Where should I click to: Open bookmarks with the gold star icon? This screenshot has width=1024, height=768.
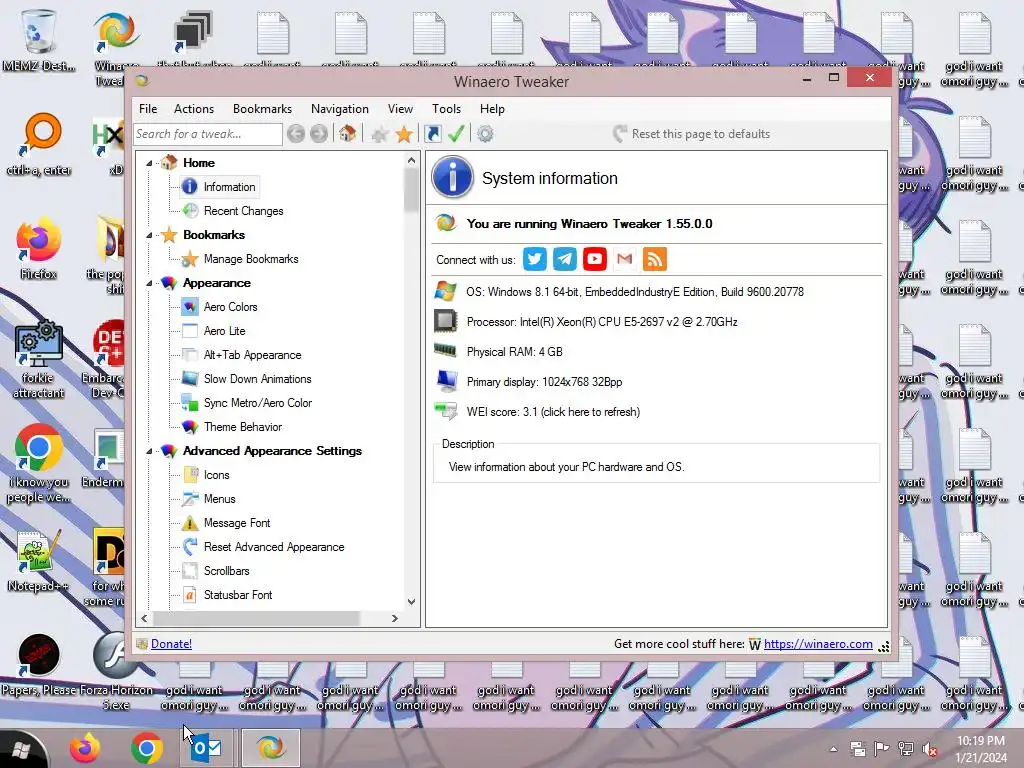[404, 135]
